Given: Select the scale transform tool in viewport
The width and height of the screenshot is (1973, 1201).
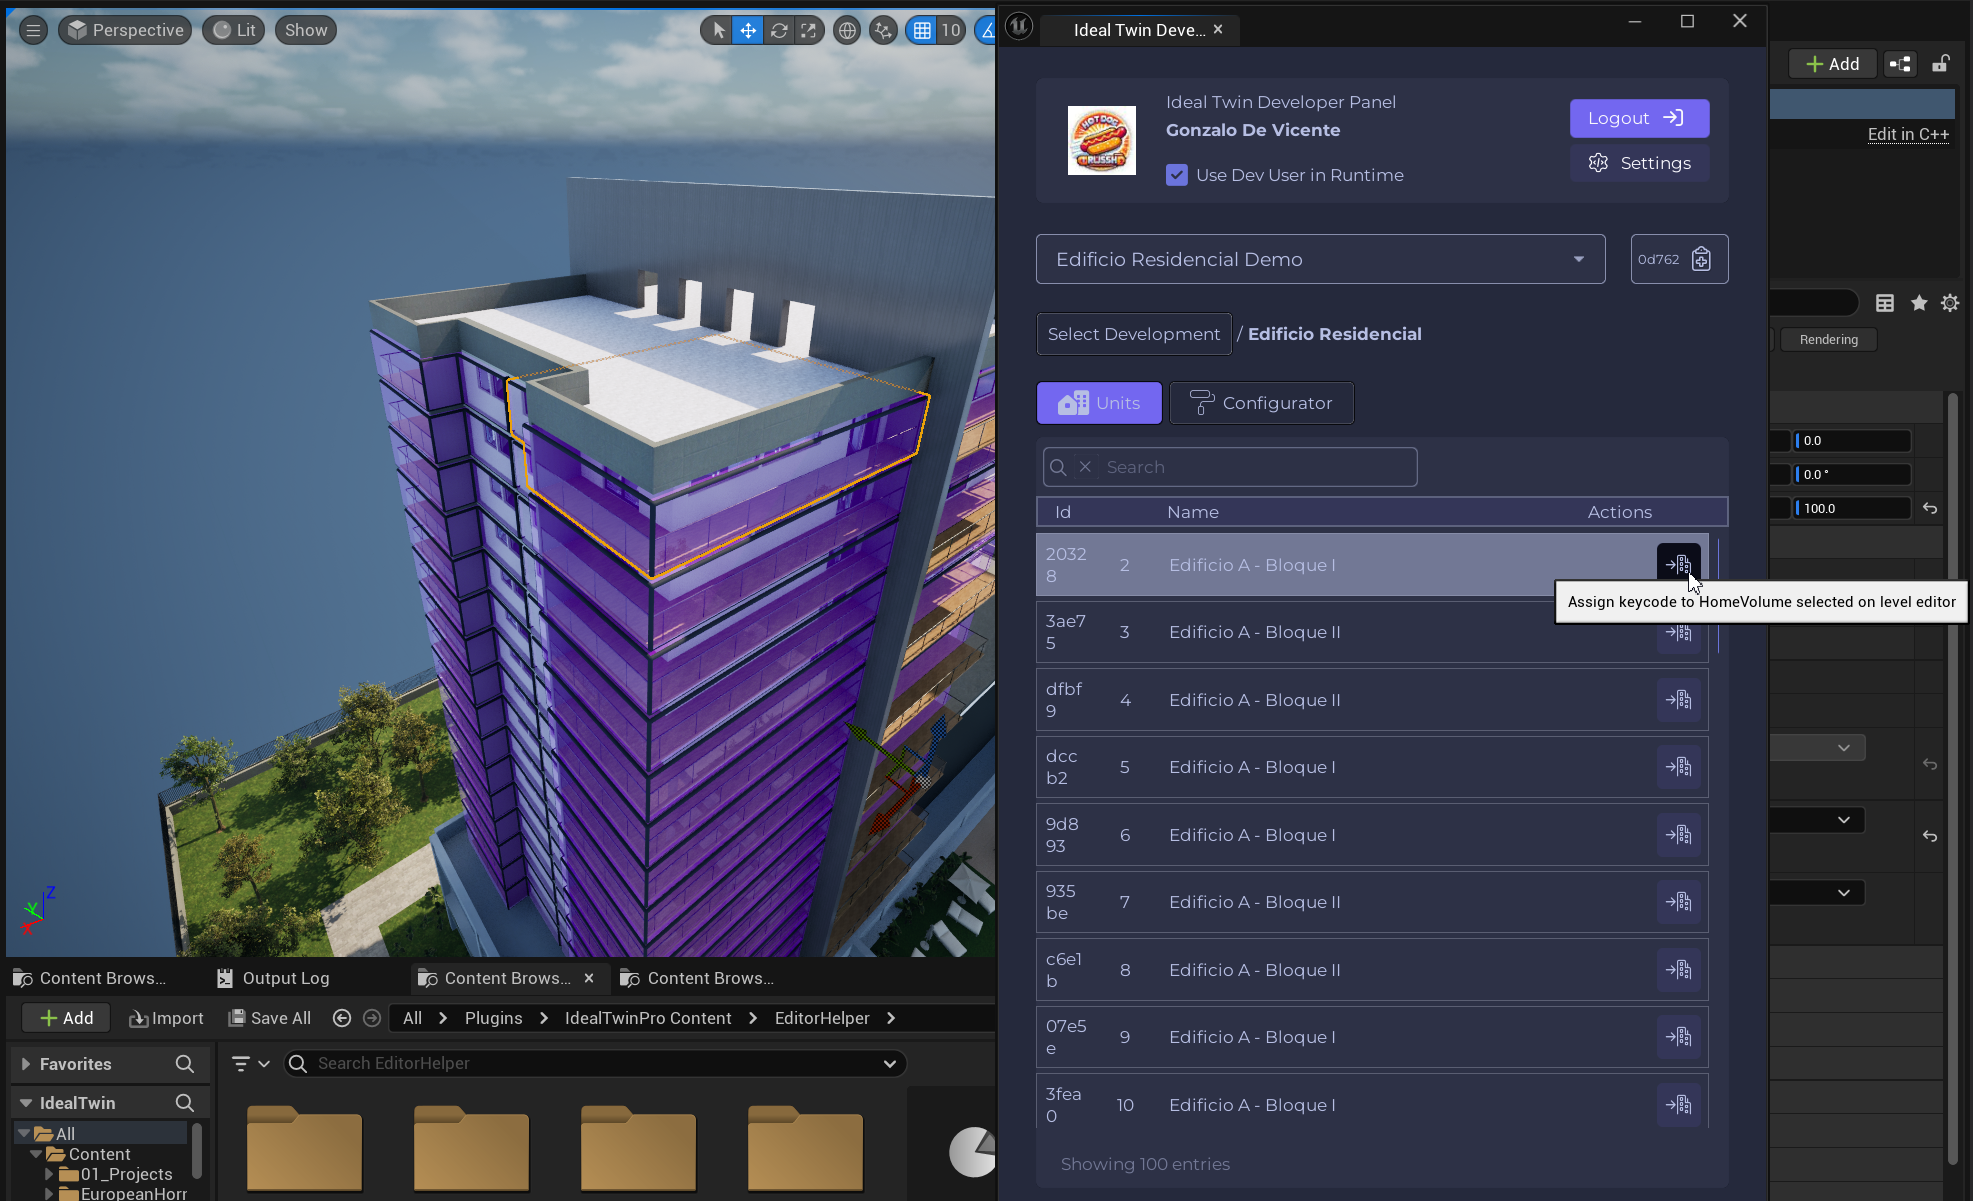Looking at the screenshot, I should [809, 31].
